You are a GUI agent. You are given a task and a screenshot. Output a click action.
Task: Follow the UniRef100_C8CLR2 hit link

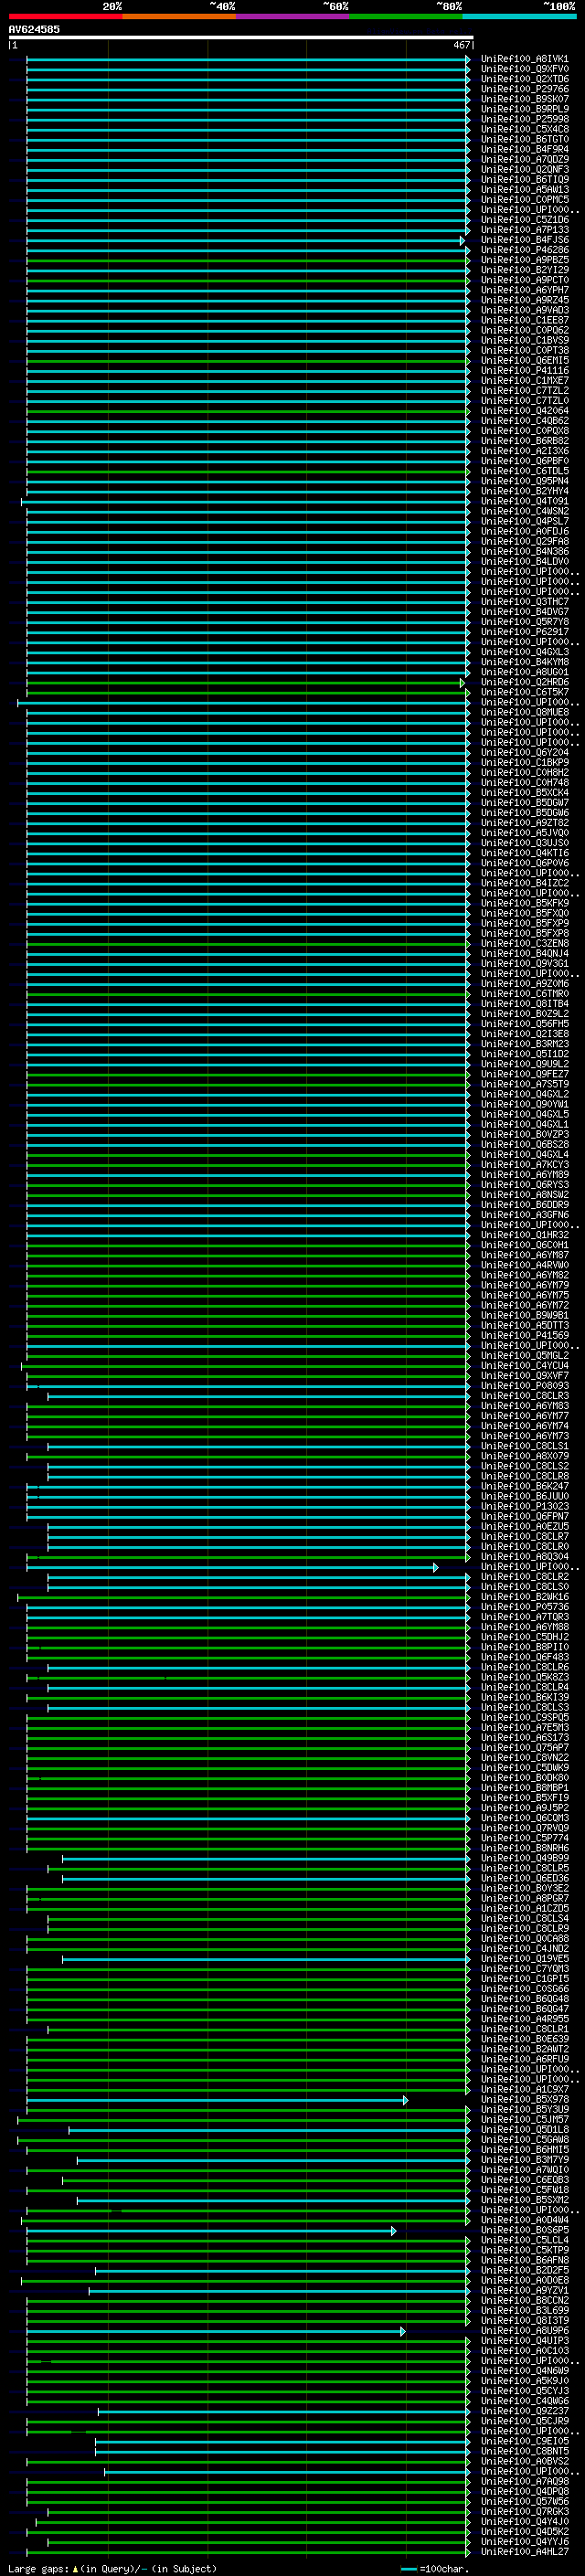(x=524, y=1577)
